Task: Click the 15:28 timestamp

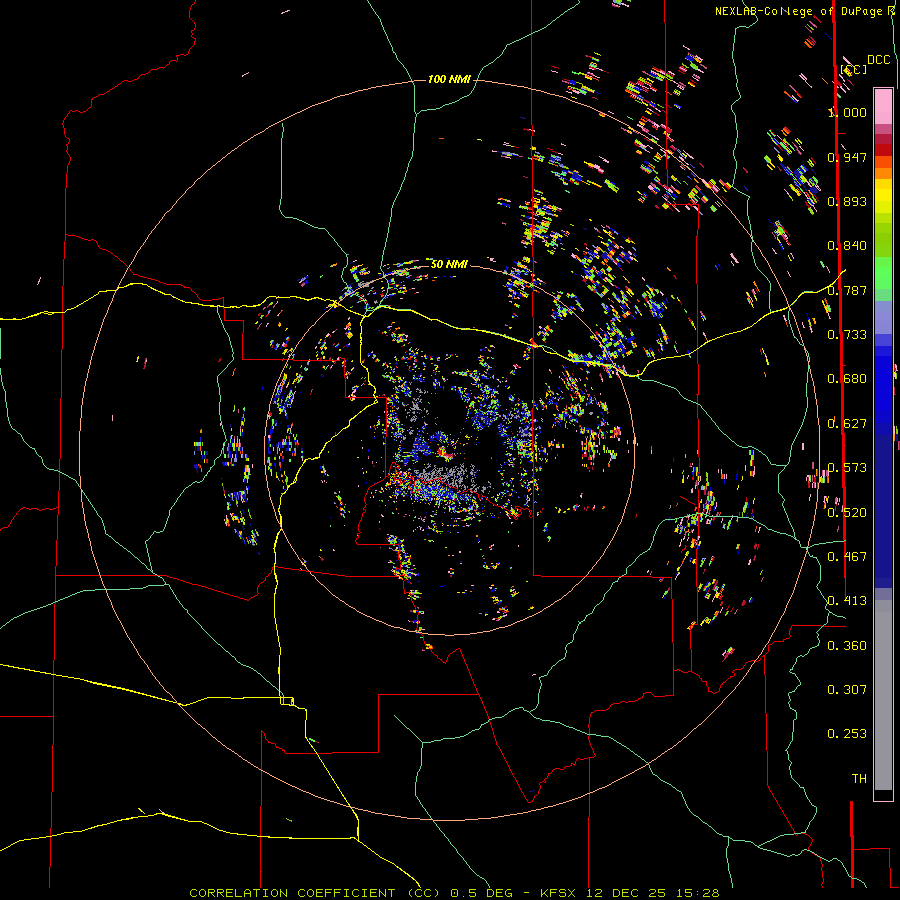Action: 697,893
